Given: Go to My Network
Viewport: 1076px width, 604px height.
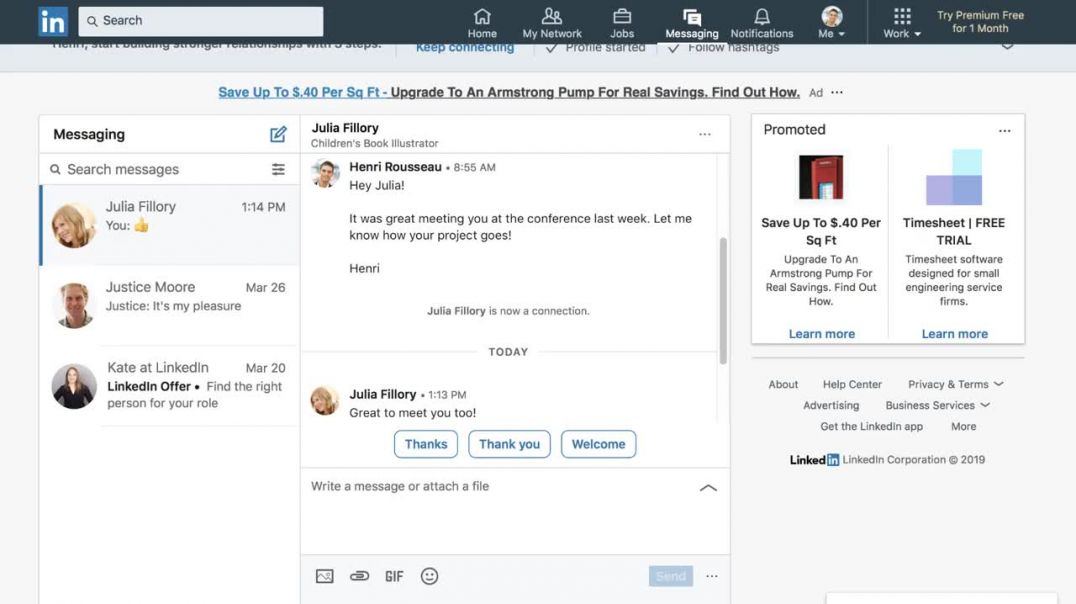Looking at the screenshot, I should pos(552,23).
